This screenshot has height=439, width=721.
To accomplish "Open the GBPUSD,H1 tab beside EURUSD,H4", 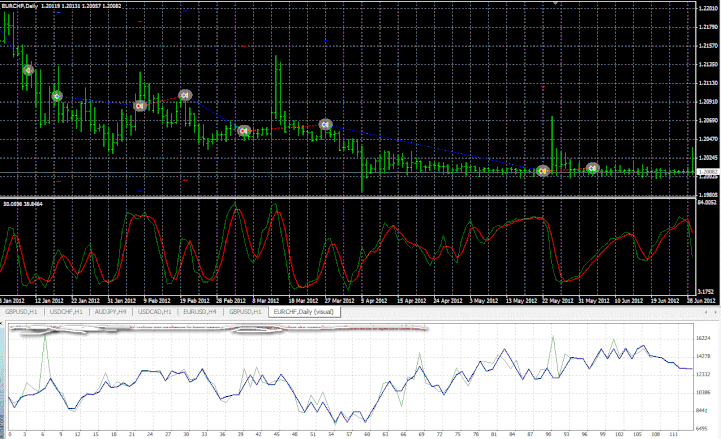I will pos(245,312).
